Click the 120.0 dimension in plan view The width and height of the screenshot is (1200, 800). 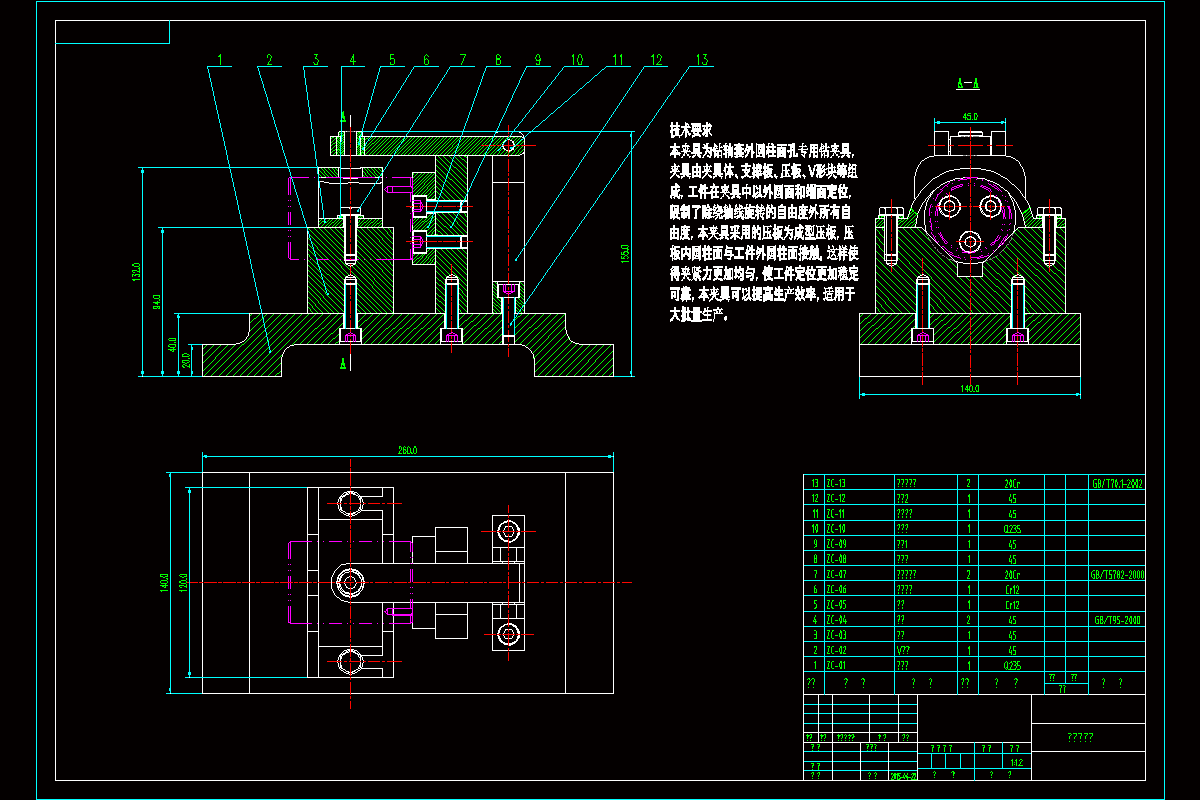pyautogui.click(x=183, y=582)
